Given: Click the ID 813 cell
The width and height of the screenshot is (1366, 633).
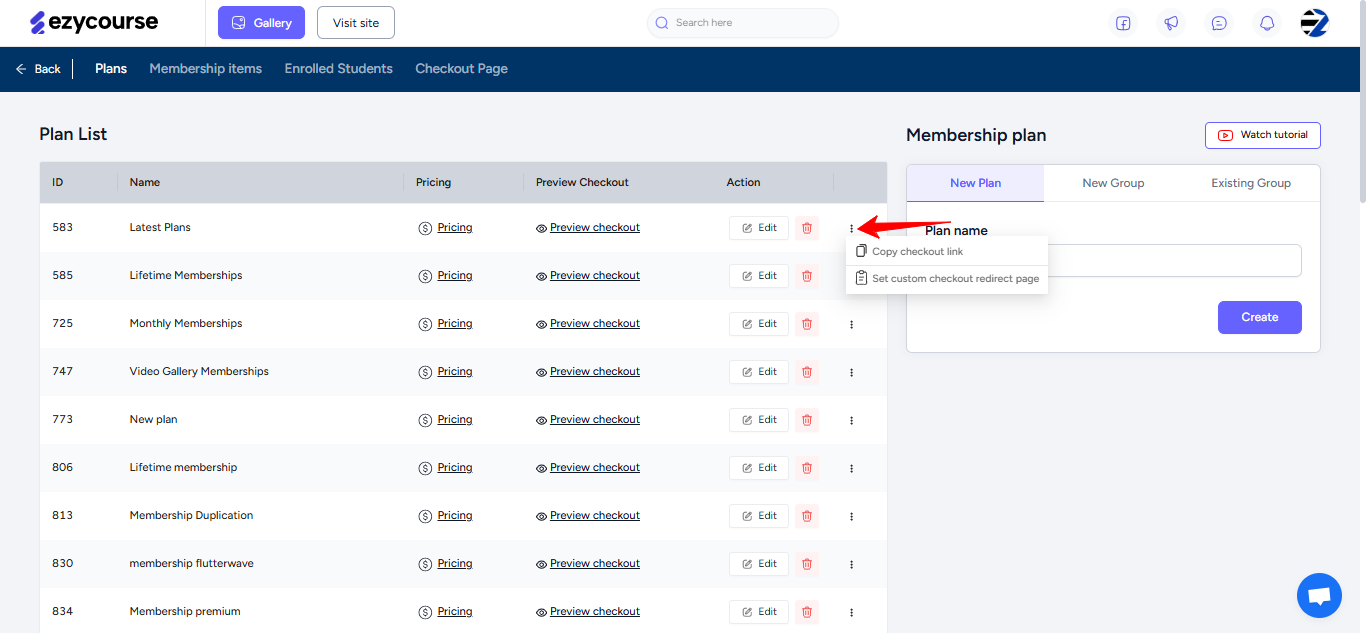Looking at the screenshot, I should 63,516.
